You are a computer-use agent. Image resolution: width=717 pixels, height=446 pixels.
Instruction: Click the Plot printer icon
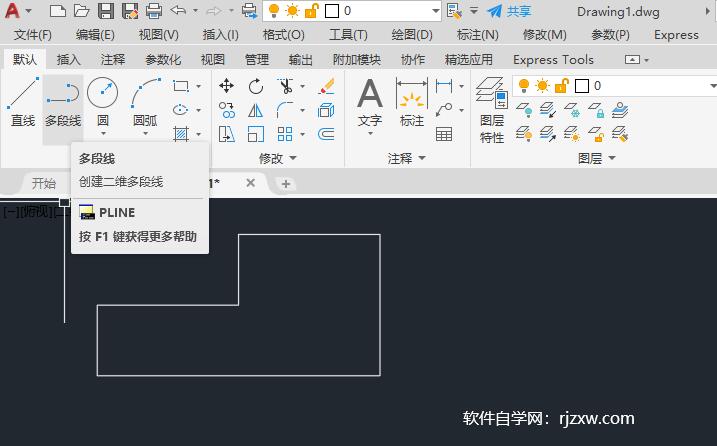tap(154, 11)
